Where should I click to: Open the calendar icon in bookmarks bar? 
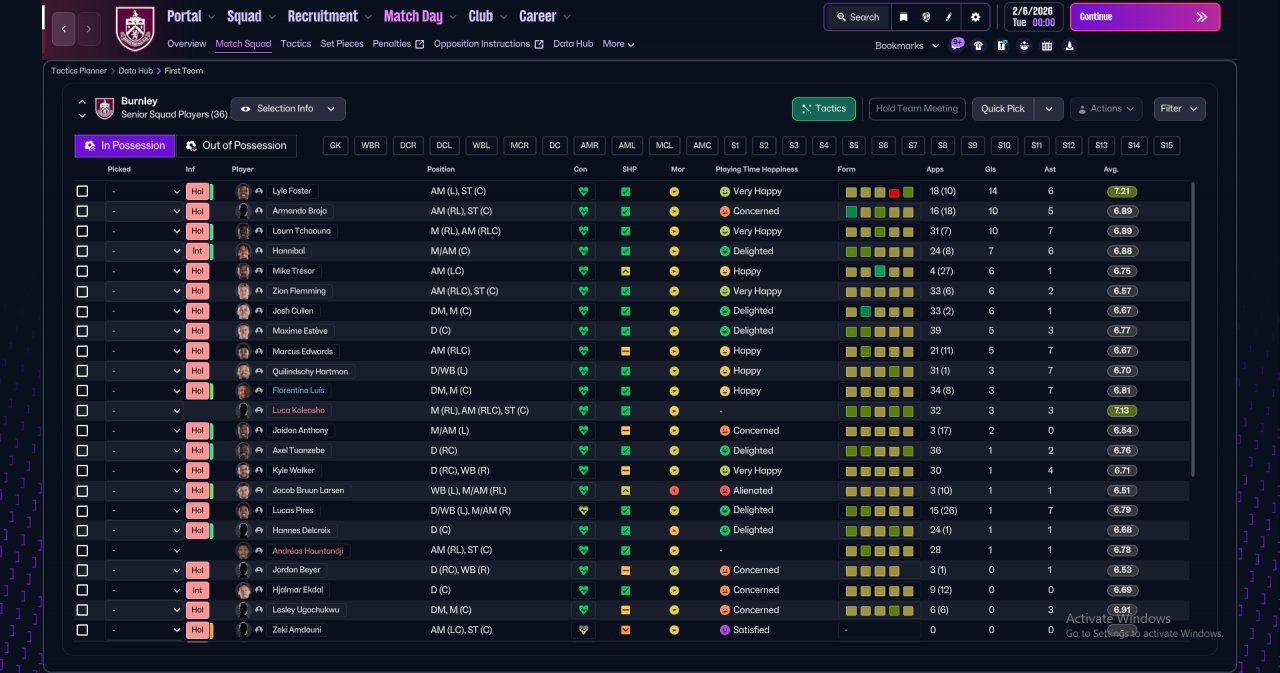[1047, 45]
